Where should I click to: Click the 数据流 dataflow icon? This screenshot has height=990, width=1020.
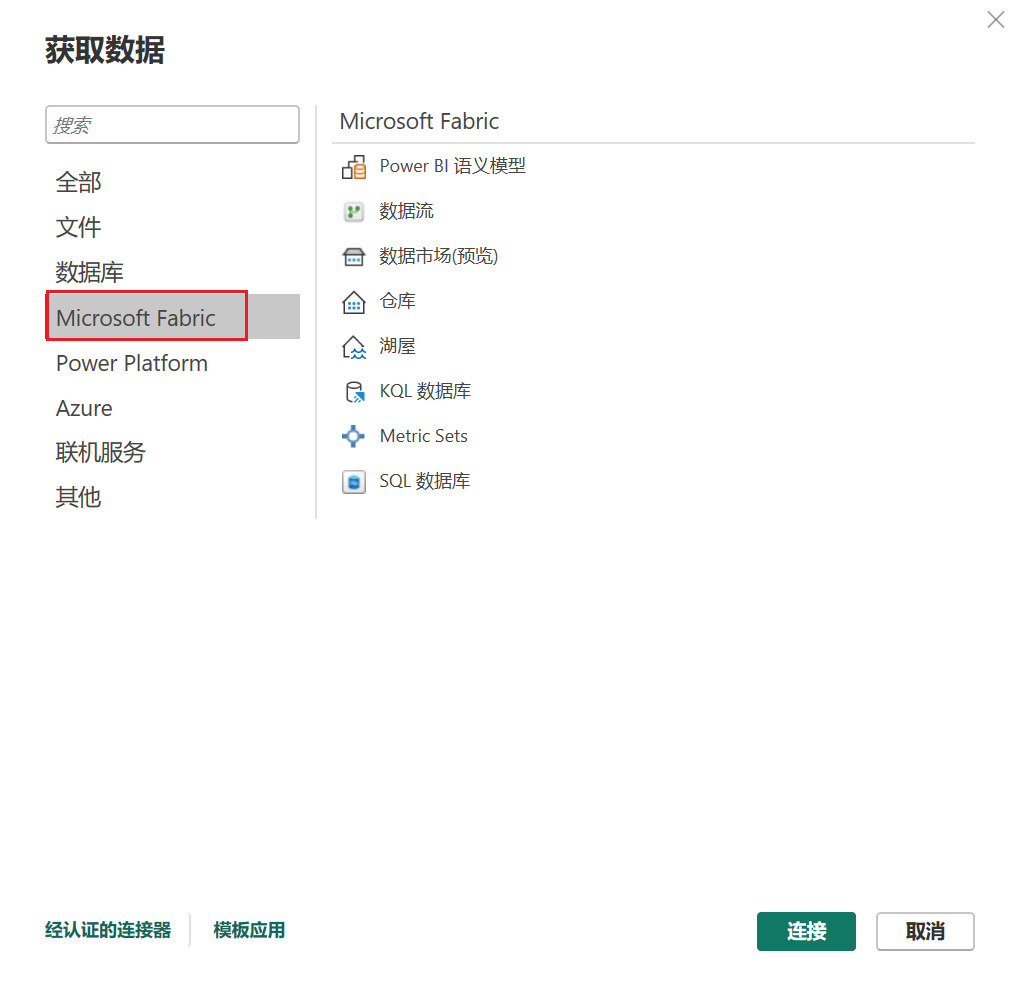[x=354, y=212]
